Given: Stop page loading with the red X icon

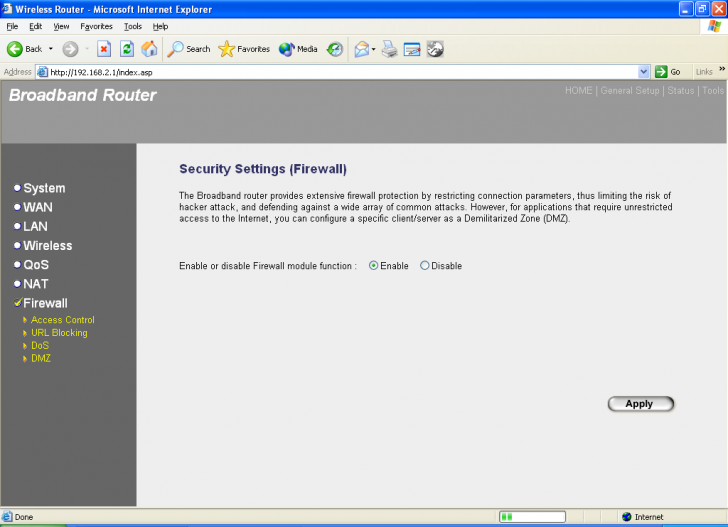Looking at the screenshot, I should 104,49.
